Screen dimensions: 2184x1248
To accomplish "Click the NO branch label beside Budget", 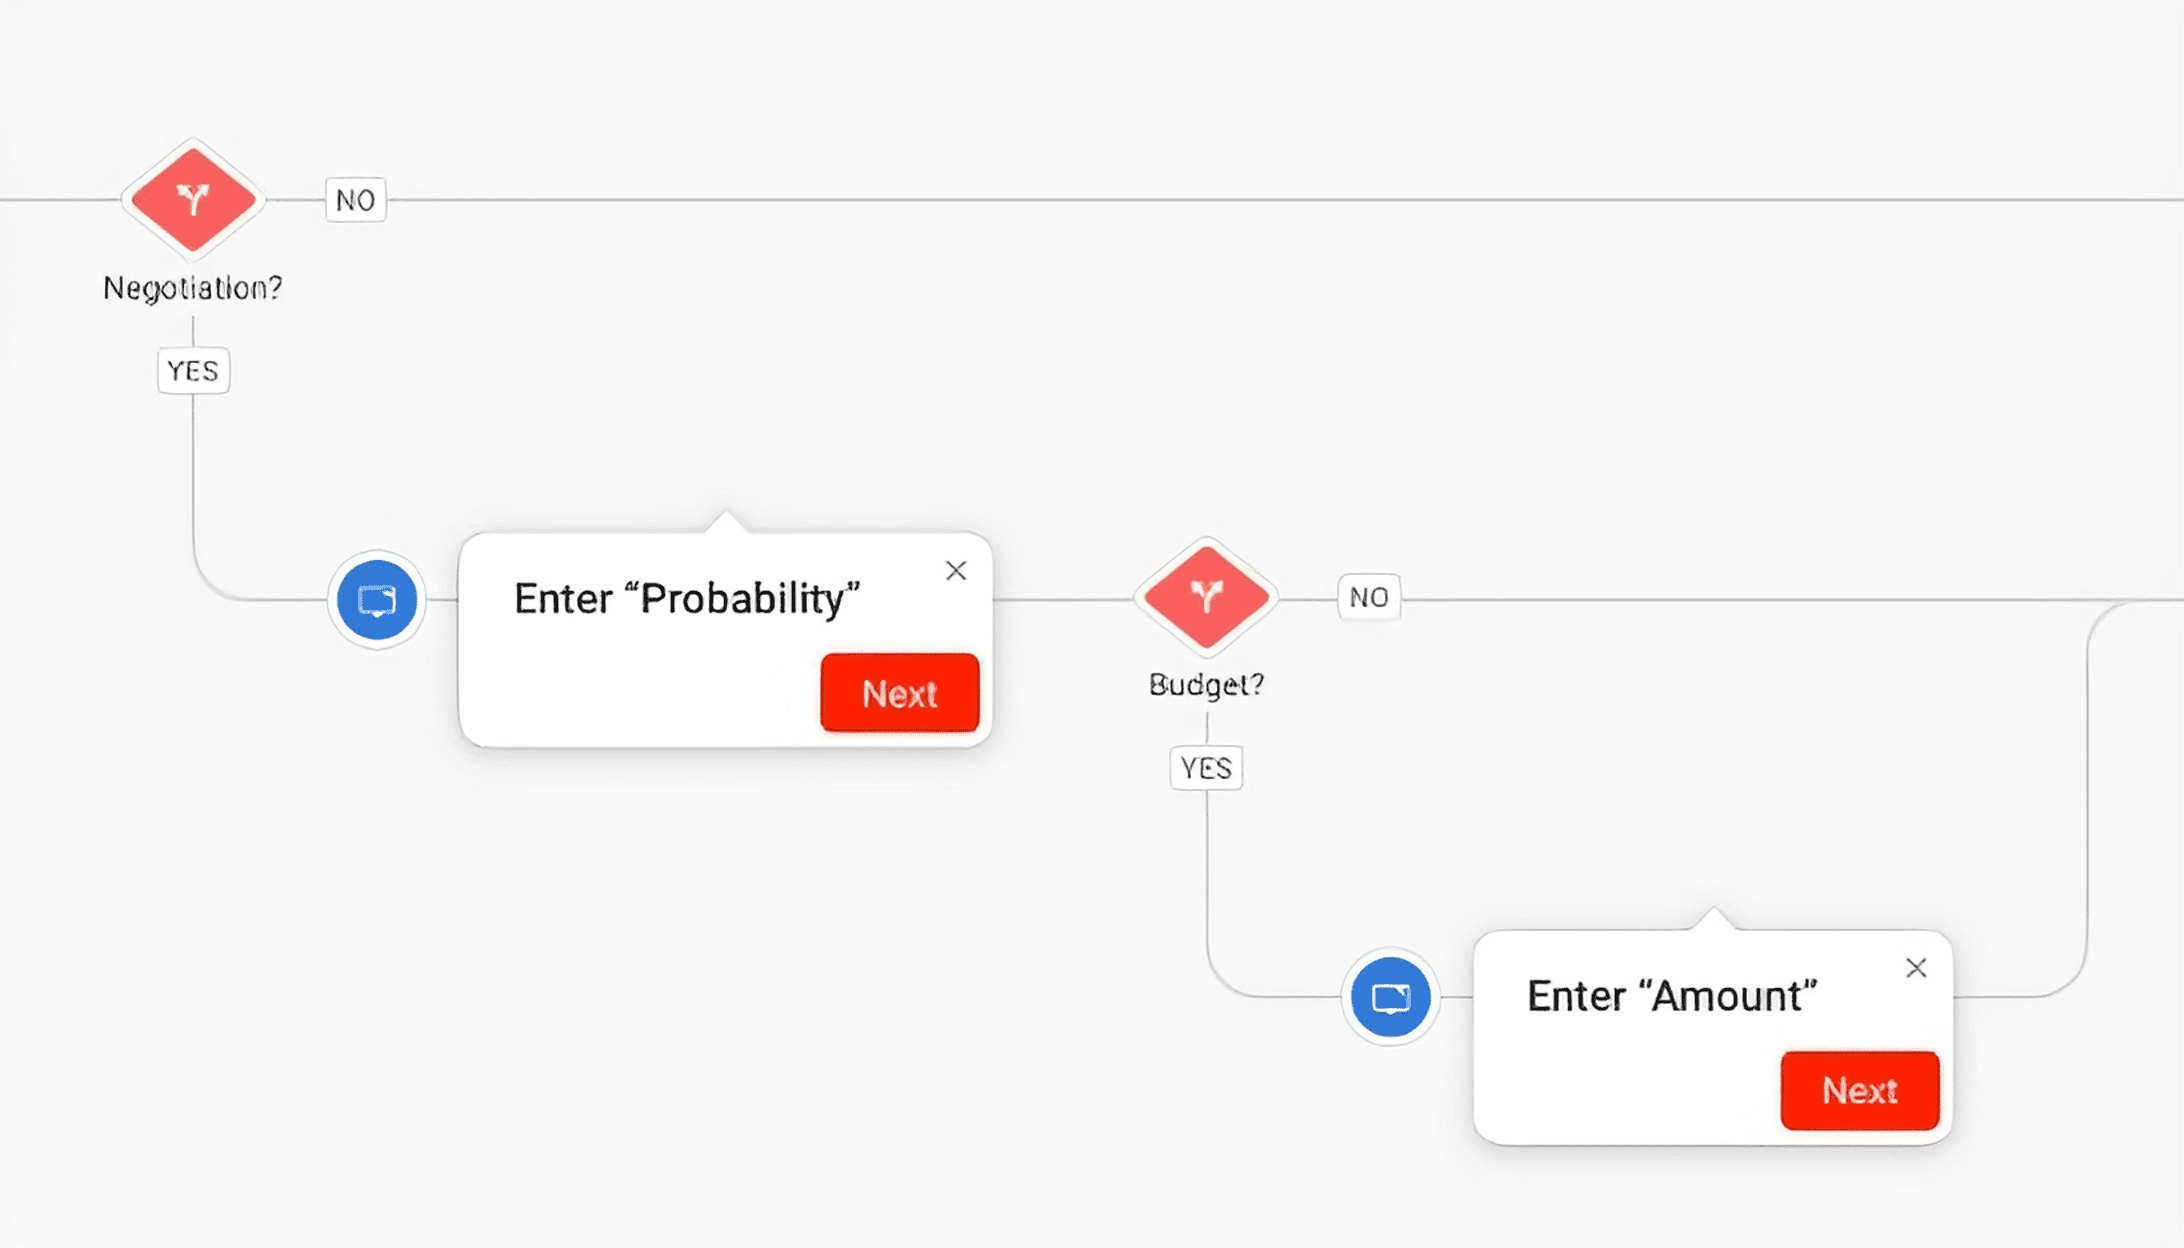I will [x=1369, y=598].
